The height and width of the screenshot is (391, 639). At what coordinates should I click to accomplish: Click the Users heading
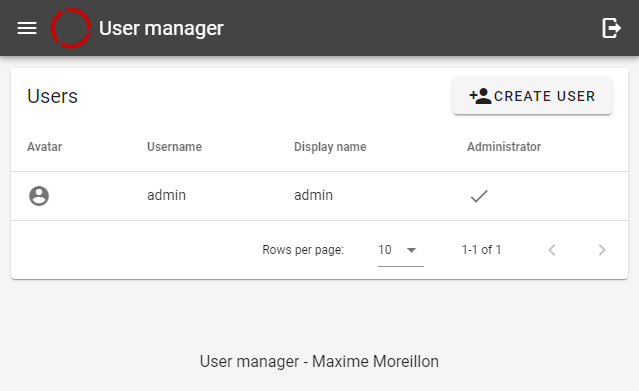(x=52, y=96)
